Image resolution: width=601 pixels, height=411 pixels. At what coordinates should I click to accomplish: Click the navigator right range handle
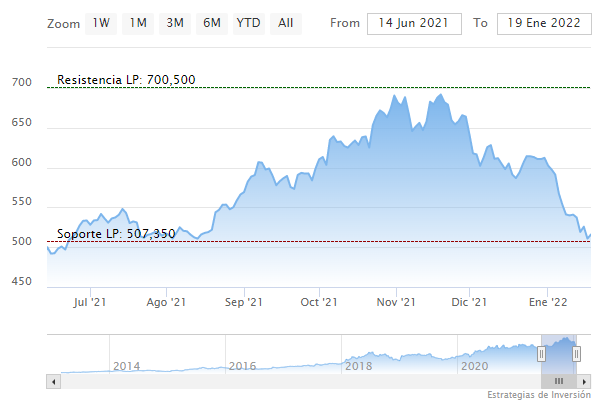pyautogui.click(x=576, y=353)
